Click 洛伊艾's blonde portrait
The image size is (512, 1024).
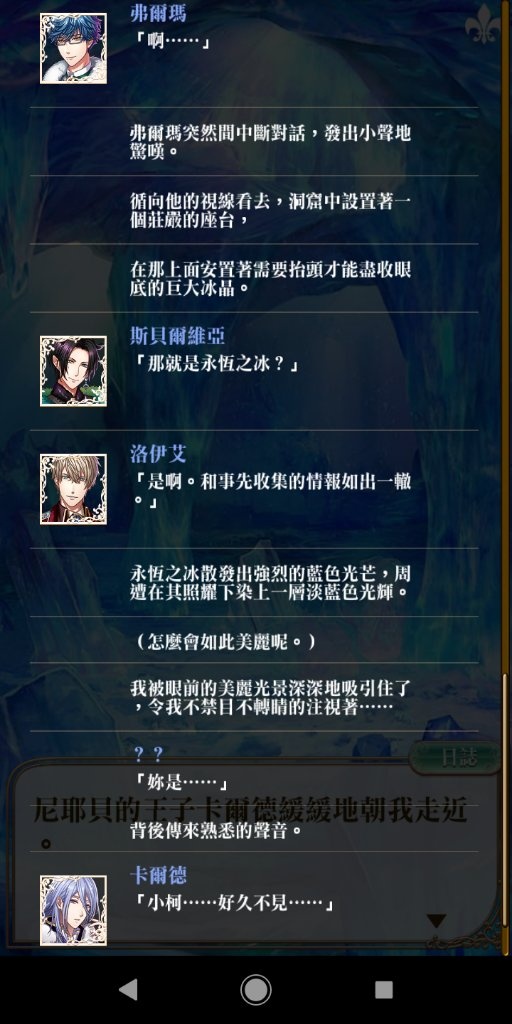point(73,489)
